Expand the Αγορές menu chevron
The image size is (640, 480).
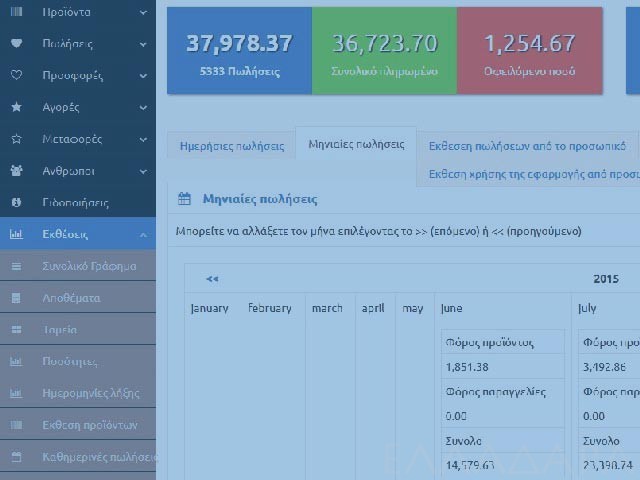pyautogui.click(x=143, y=108)
